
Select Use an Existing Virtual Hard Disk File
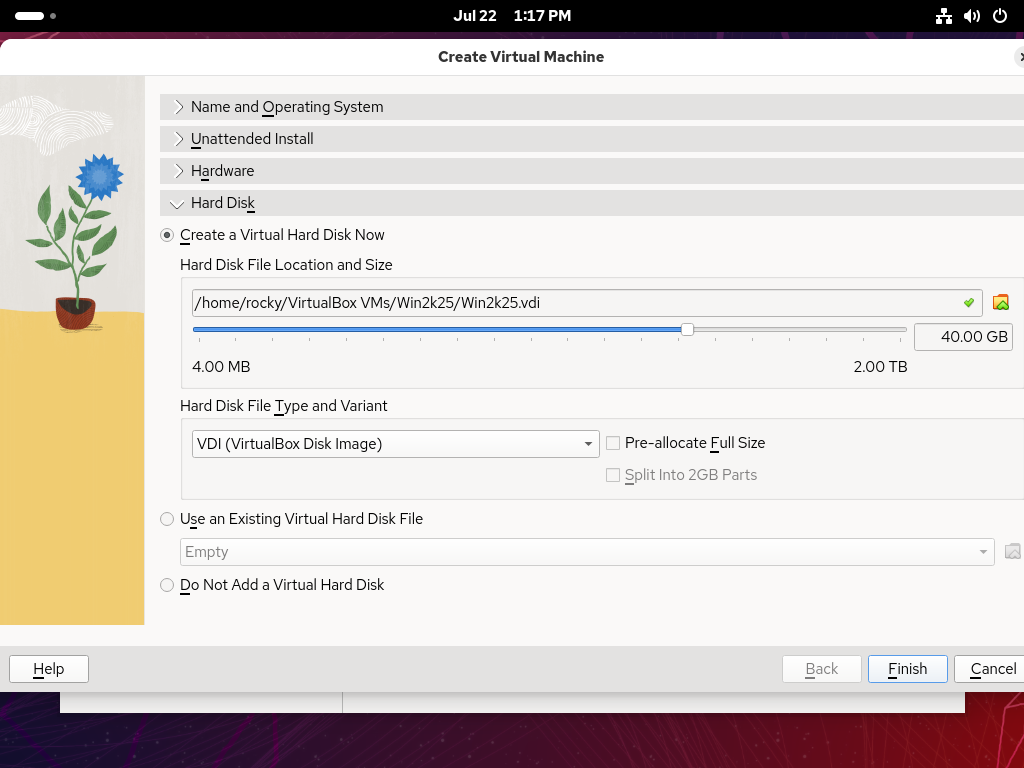(167, 519)
